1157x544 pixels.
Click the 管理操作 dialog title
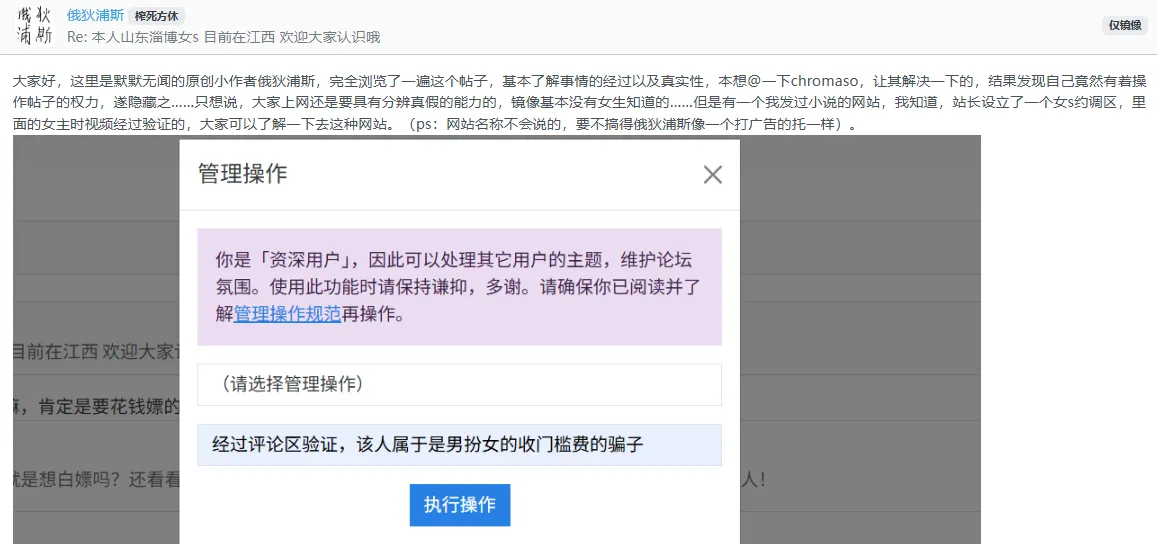point(243,174)
